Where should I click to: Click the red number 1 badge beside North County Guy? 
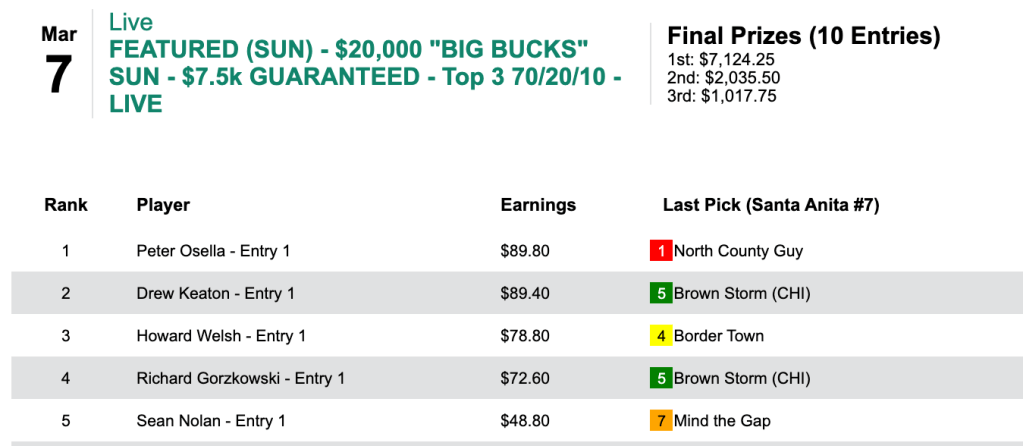tap(660, 251)
